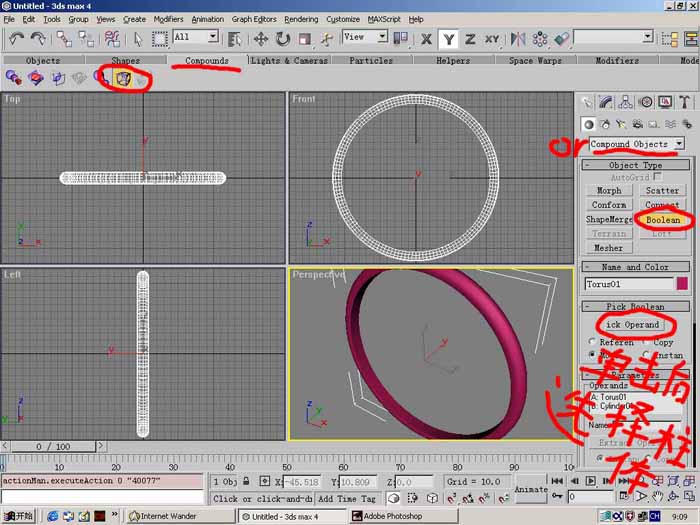Click the Mesher object type button

[x=609, y=248]
